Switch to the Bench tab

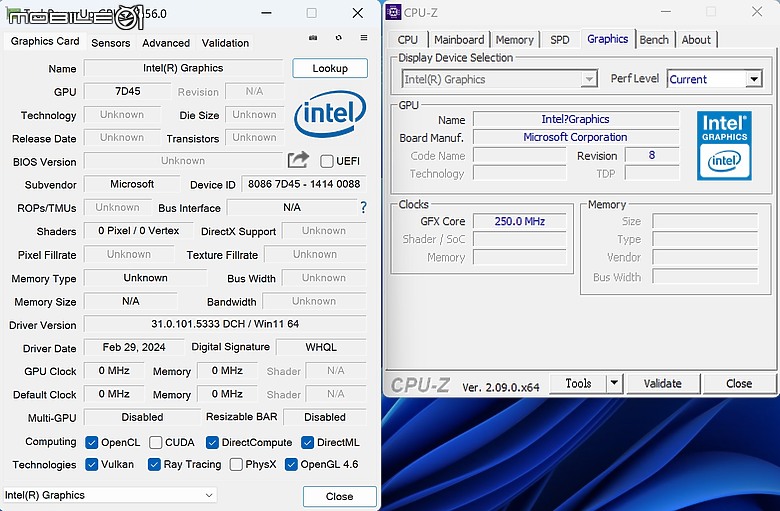pyautogui.click(x=654, y=40)
